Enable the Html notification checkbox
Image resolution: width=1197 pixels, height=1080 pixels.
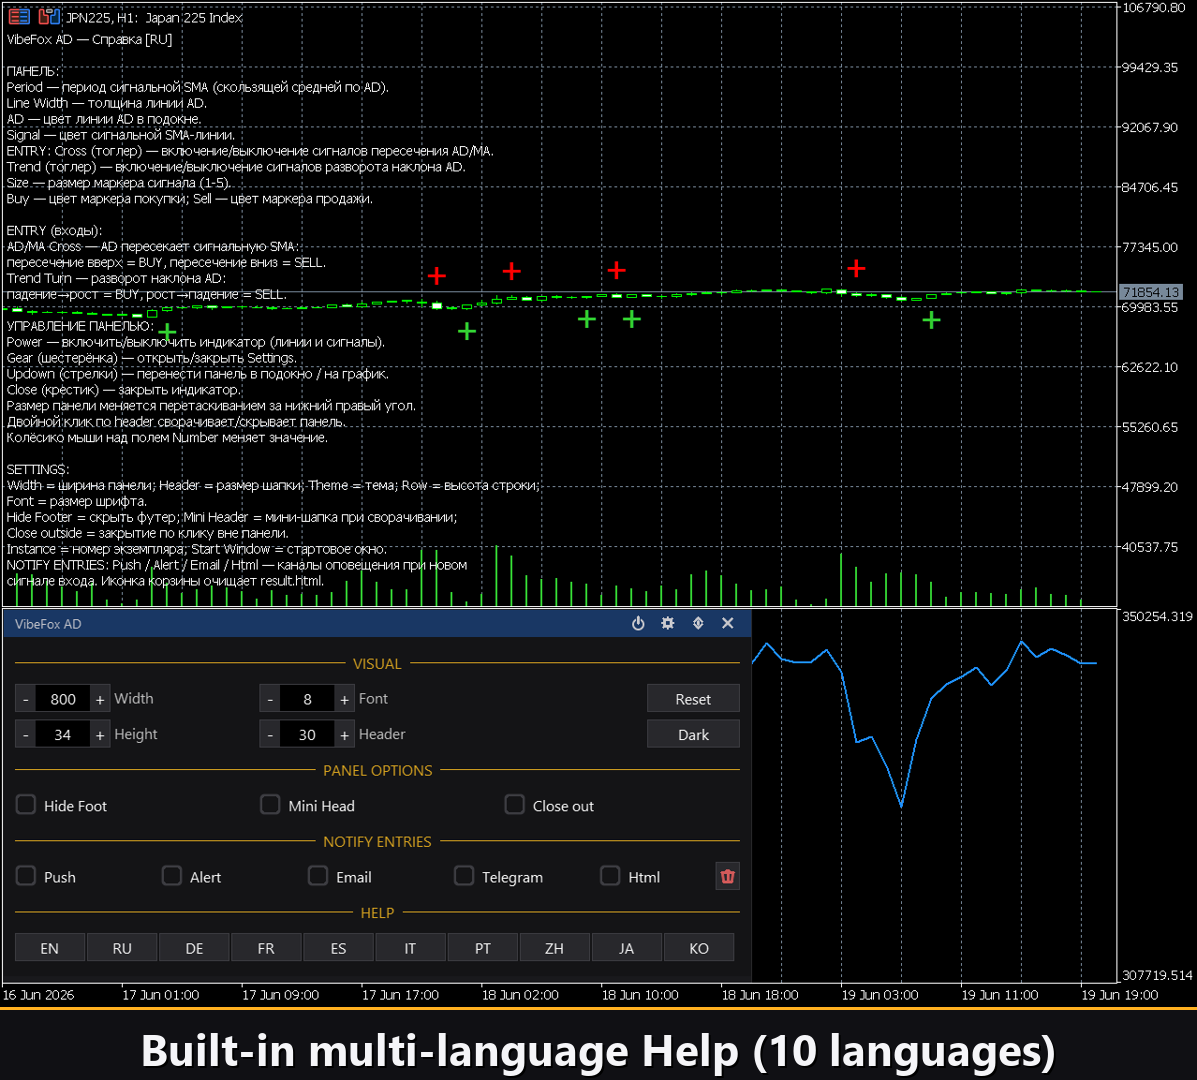click(x=610, y=875)
